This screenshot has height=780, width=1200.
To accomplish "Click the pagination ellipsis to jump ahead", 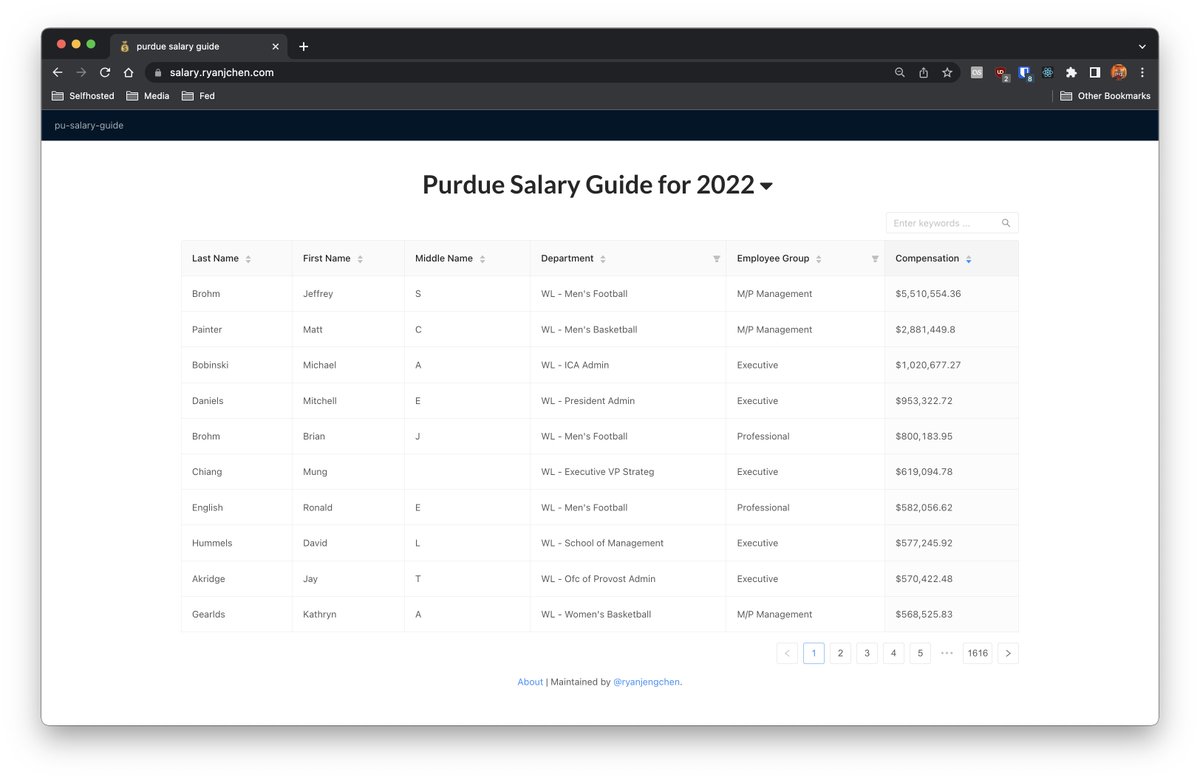I will [947, 653].
